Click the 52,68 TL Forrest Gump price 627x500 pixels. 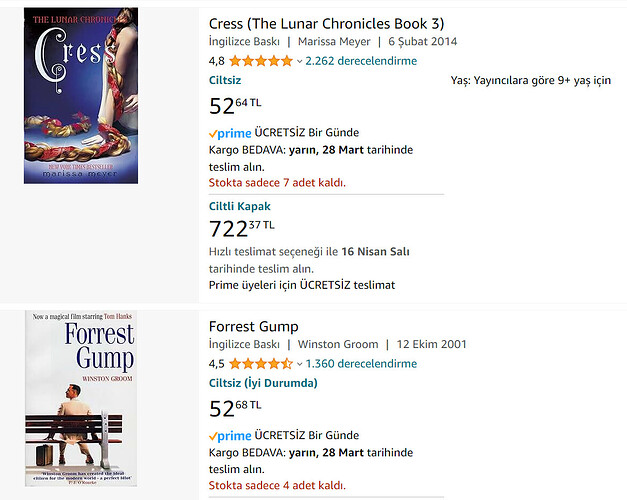pyautogui.click(x=235, y=409)
